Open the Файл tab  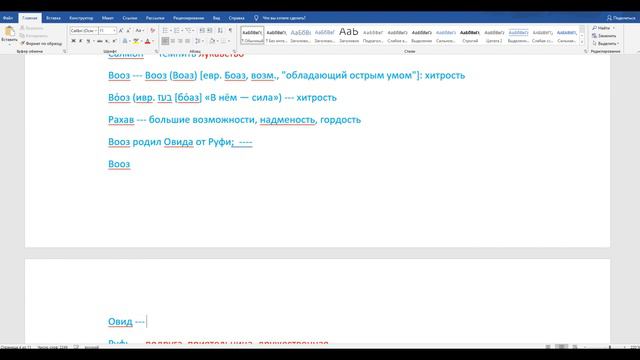point(8,18)
